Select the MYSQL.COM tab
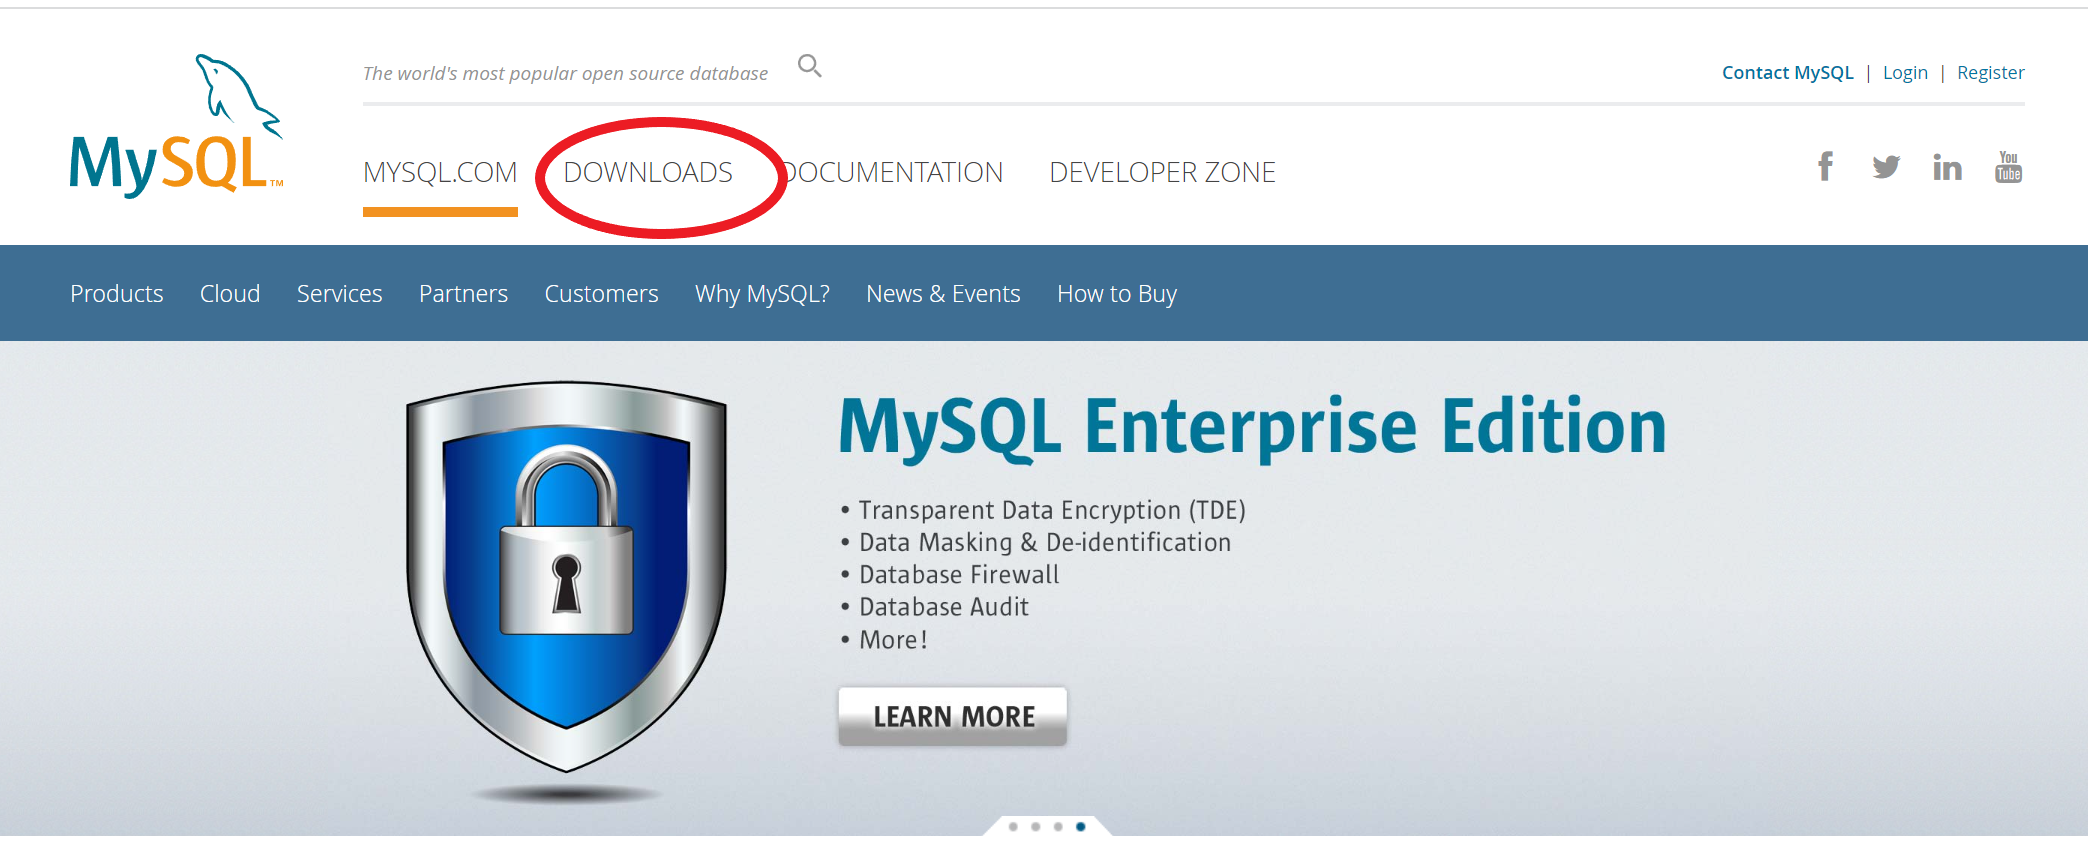 (440, 172)
